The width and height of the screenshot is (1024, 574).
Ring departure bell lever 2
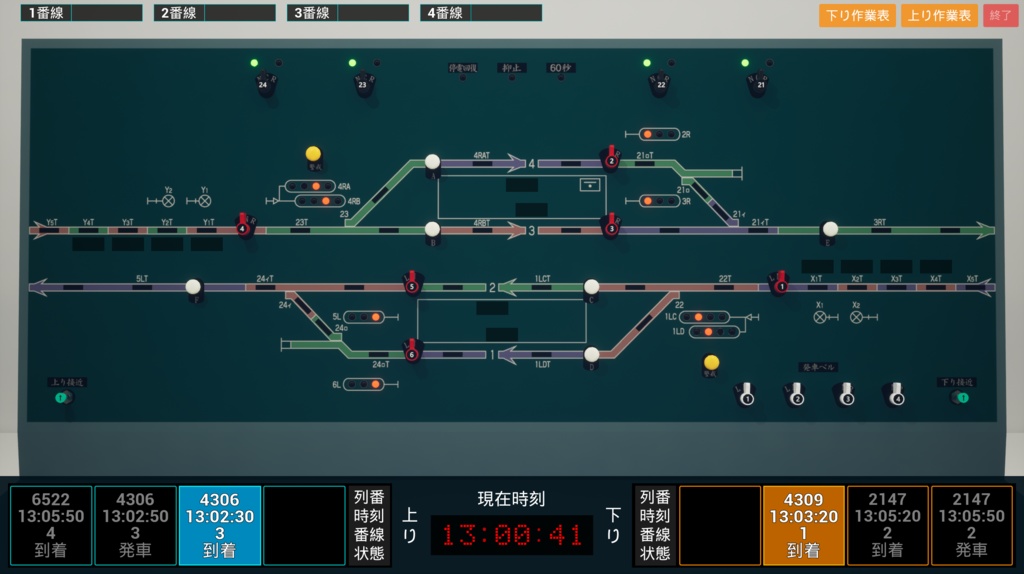796,395
